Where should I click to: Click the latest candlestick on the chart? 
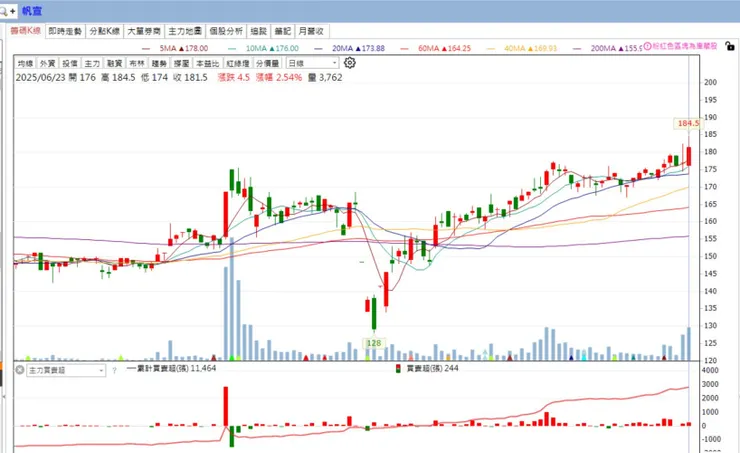[689, 155]
